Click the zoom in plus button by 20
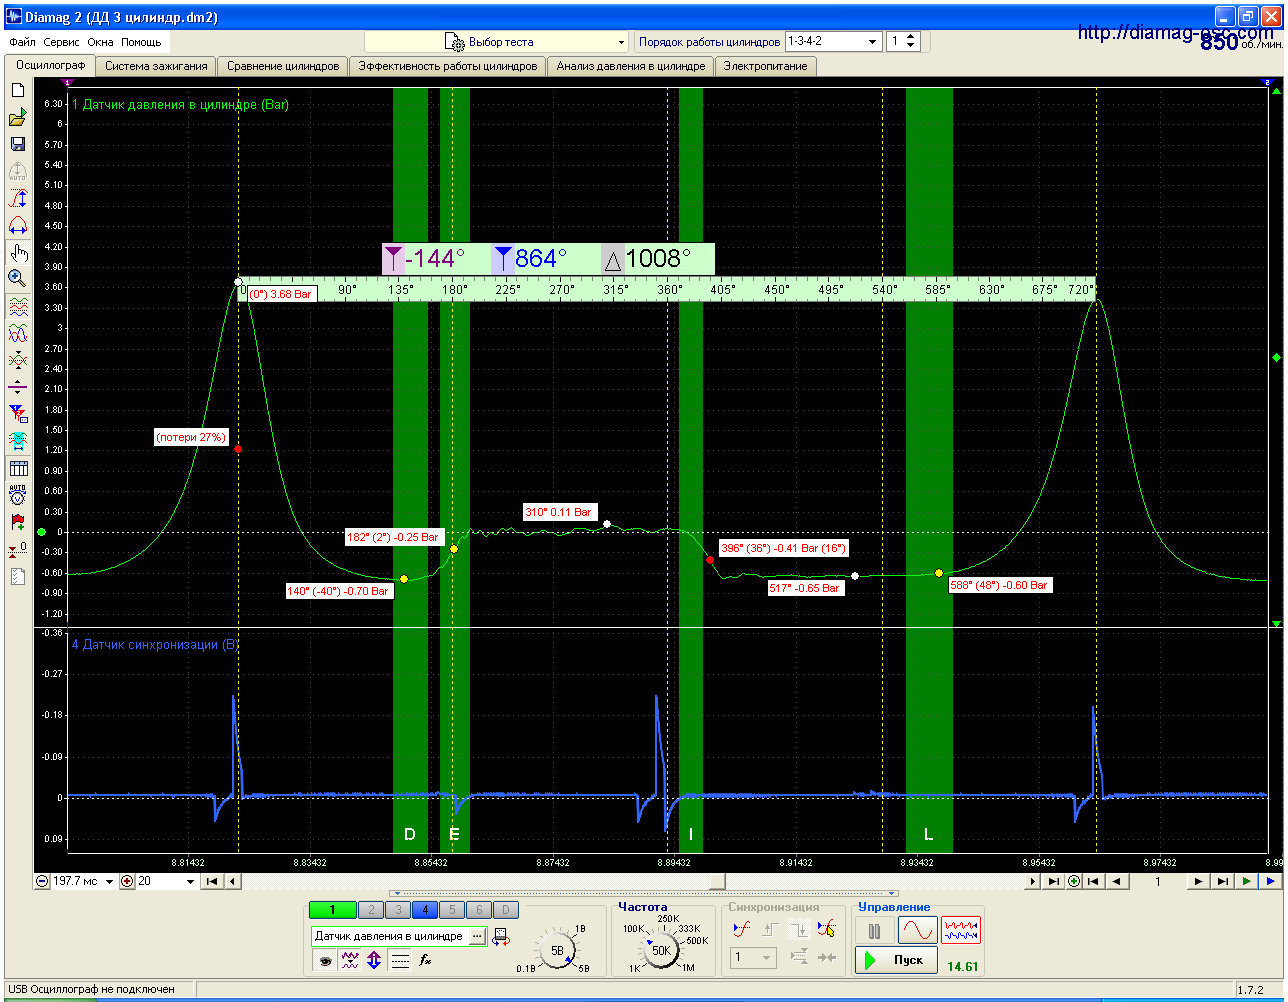This screenshot has height=1002, width=1288. click(x=127, y=881)
